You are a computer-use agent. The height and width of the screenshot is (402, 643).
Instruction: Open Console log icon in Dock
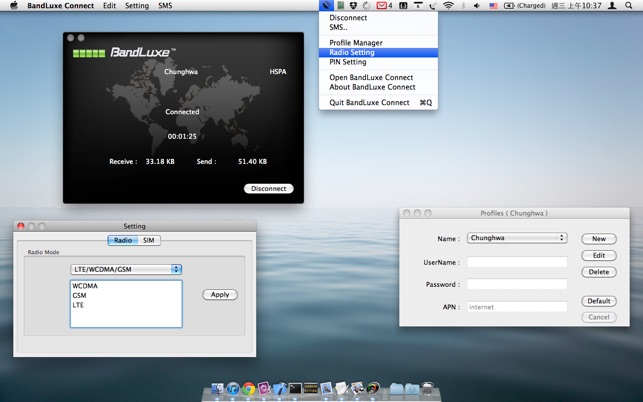coord(311,388)
